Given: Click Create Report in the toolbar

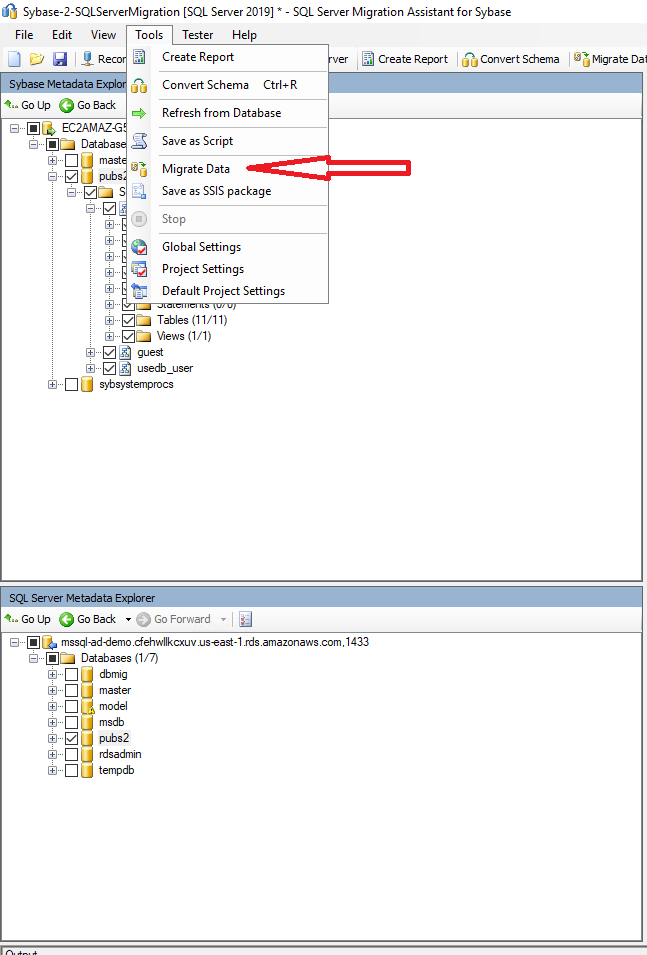Looking at the screenshot, I should 405,59.
